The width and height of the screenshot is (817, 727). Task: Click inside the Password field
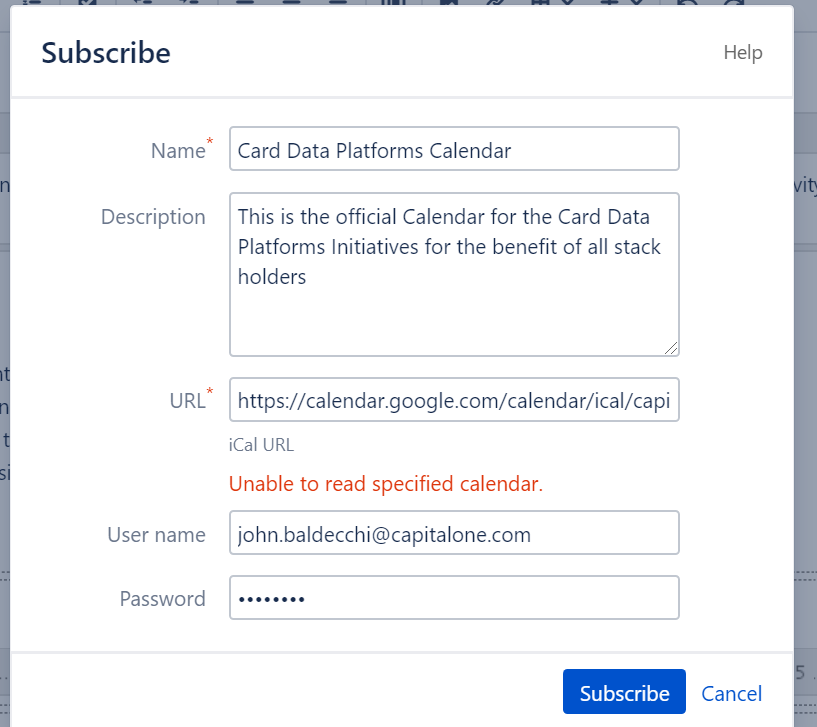tap(454, 598)
